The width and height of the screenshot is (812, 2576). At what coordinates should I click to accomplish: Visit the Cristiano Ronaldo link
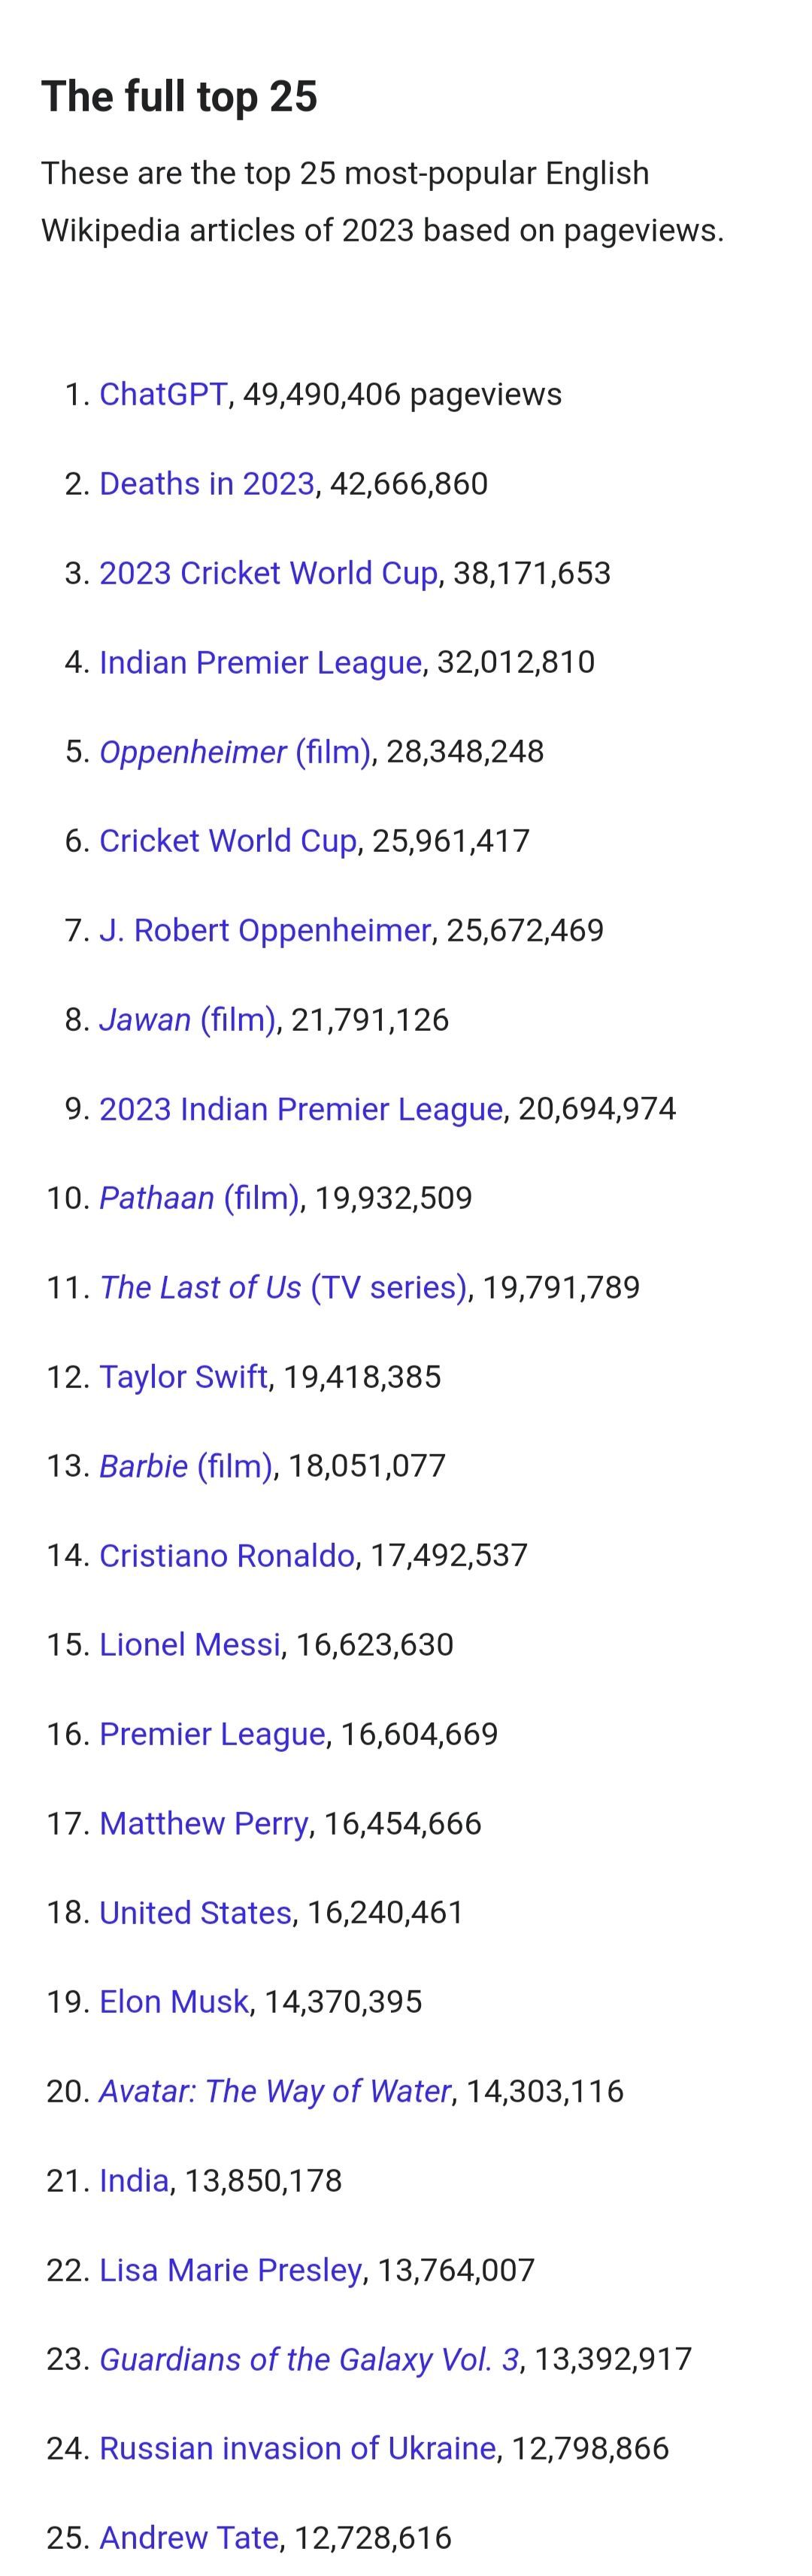click(x=227, y=1555)
